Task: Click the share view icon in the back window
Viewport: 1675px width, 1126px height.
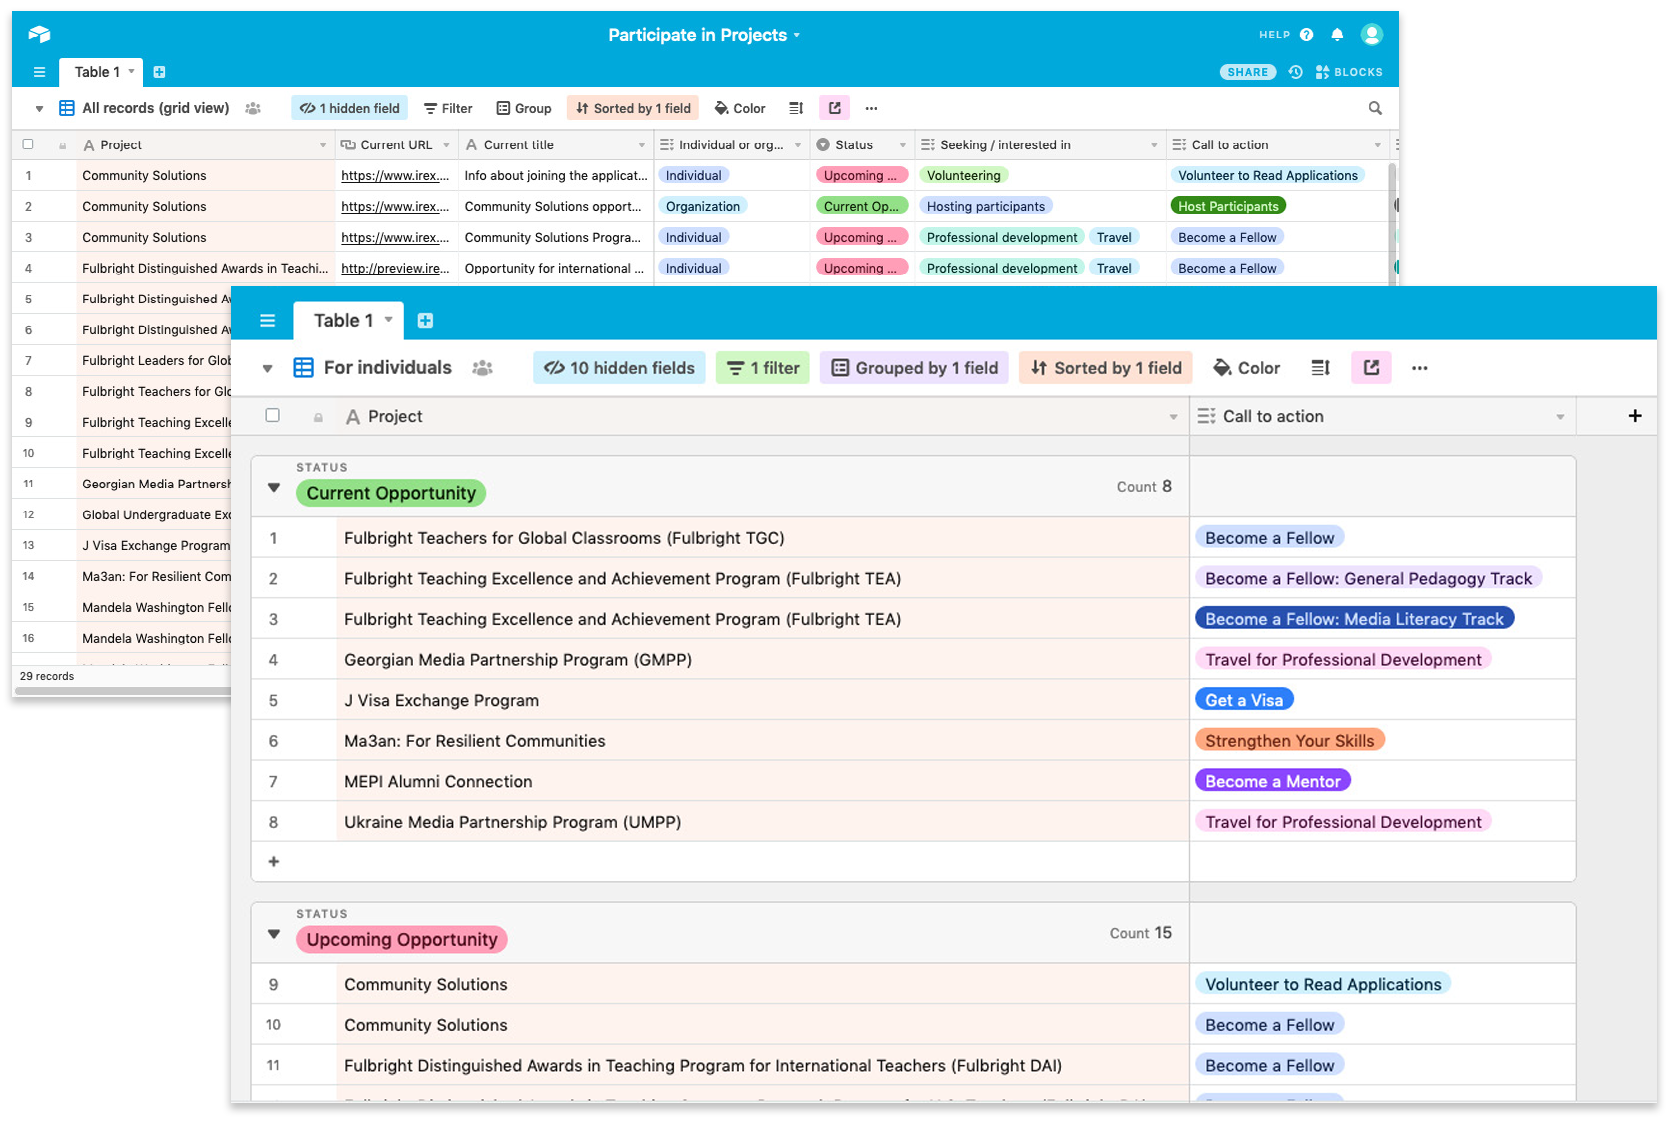Action: tap(835, 108)
